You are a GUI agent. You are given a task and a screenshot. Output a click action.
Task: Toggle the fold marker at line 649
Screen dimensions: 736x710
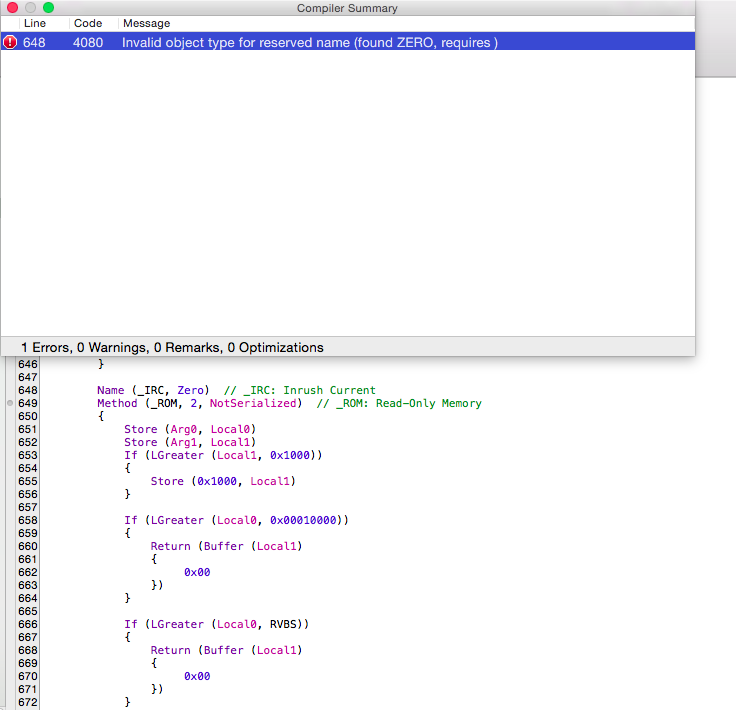pos(10,403)
